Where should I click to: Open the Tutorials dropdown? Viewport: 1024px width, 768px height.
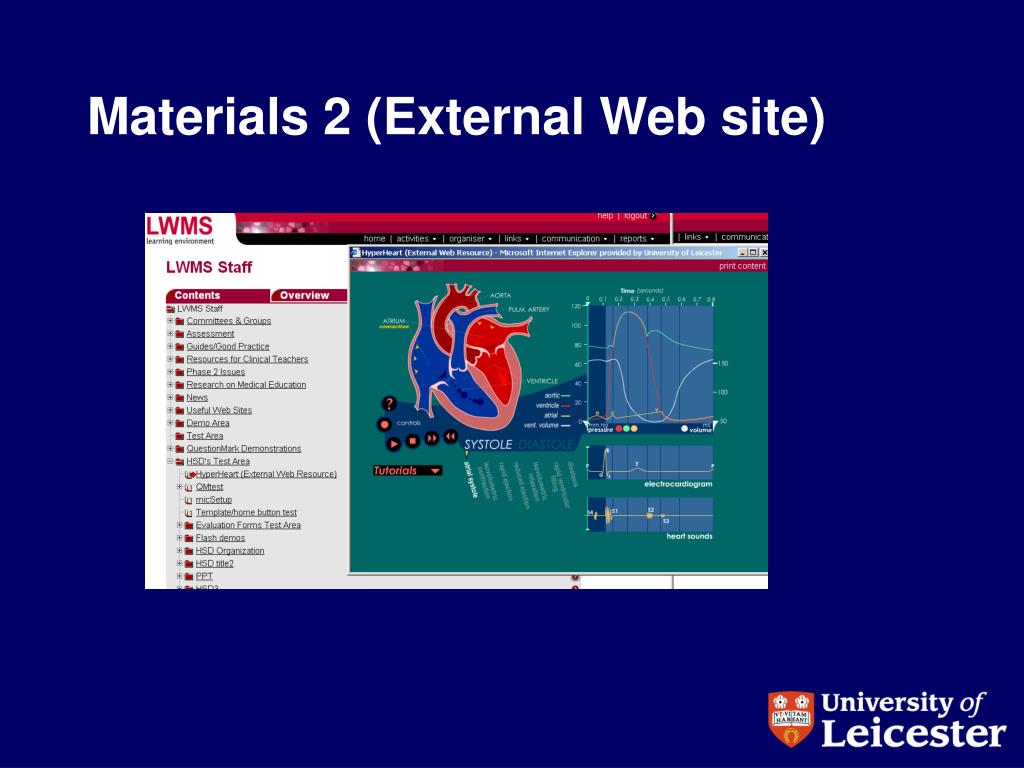pyautogui.click(x=408, y=471)
